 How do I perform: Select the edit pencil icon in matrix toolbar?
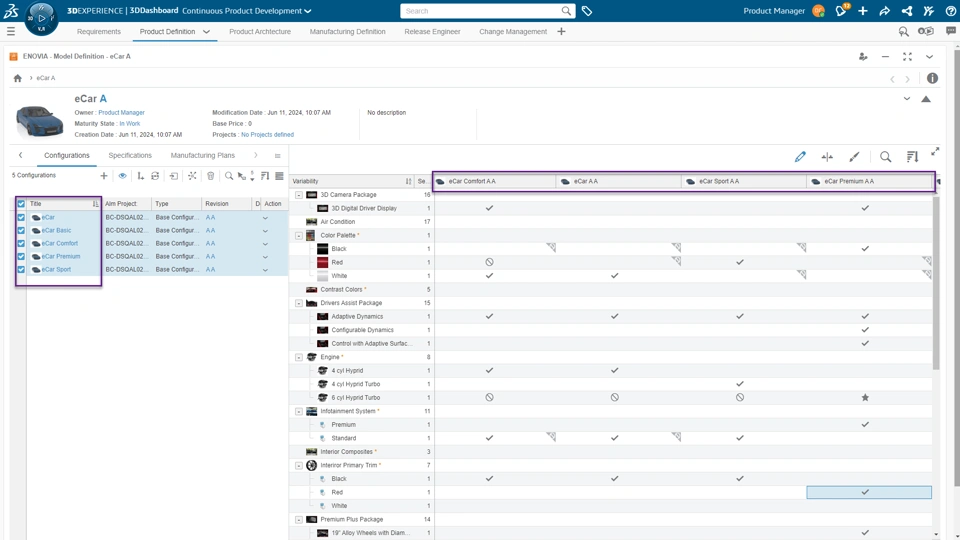click(x=800, y=157)
